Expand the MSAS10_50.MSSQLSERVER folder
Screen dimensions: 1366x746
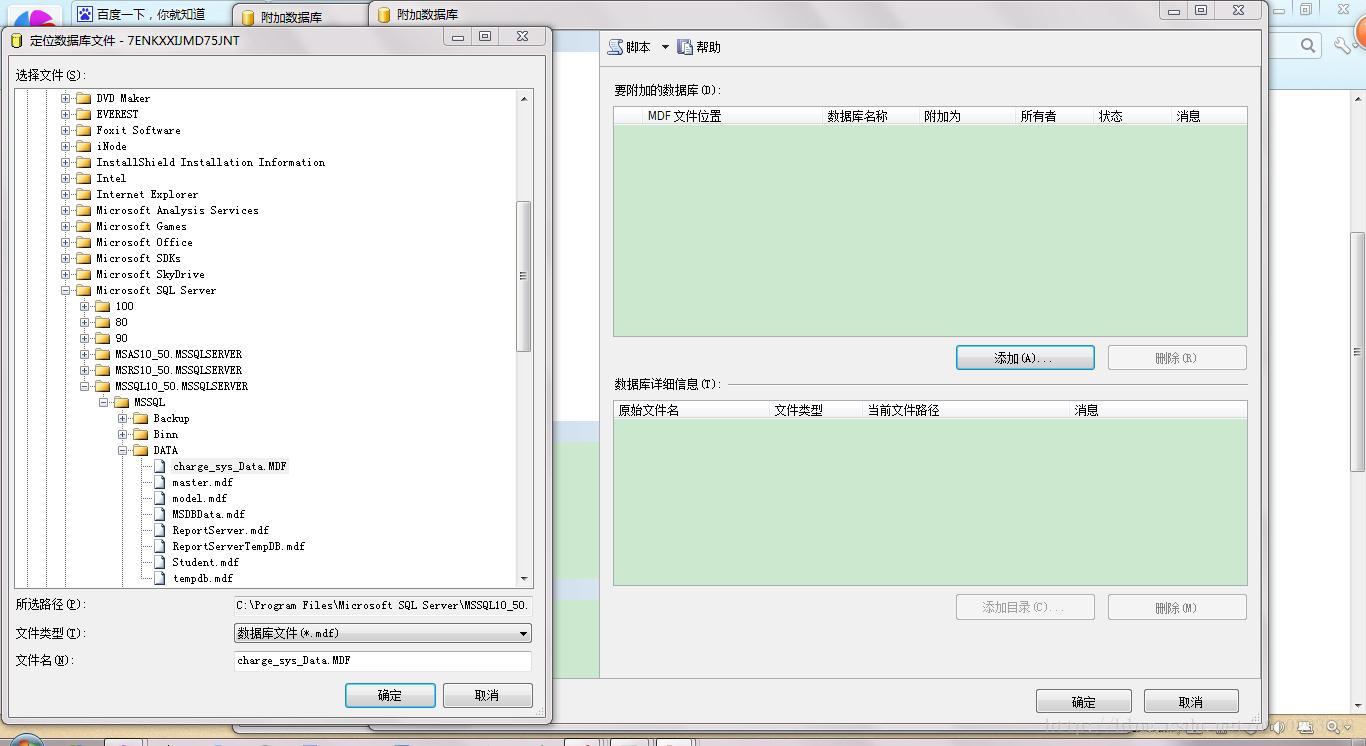tap(85, 354)
